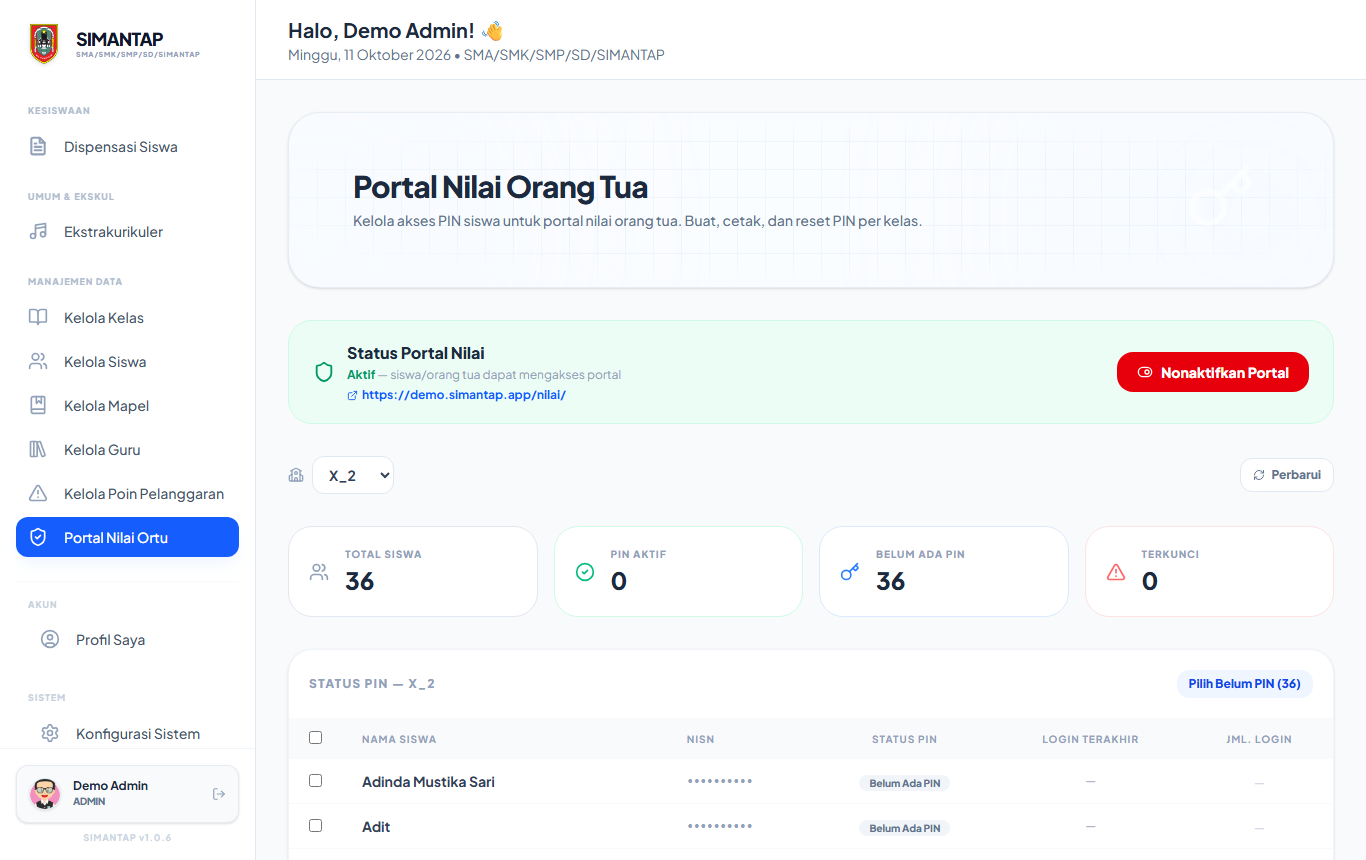
Task: Open Dispensasi Siswa menu
Action: pos(127,147)
